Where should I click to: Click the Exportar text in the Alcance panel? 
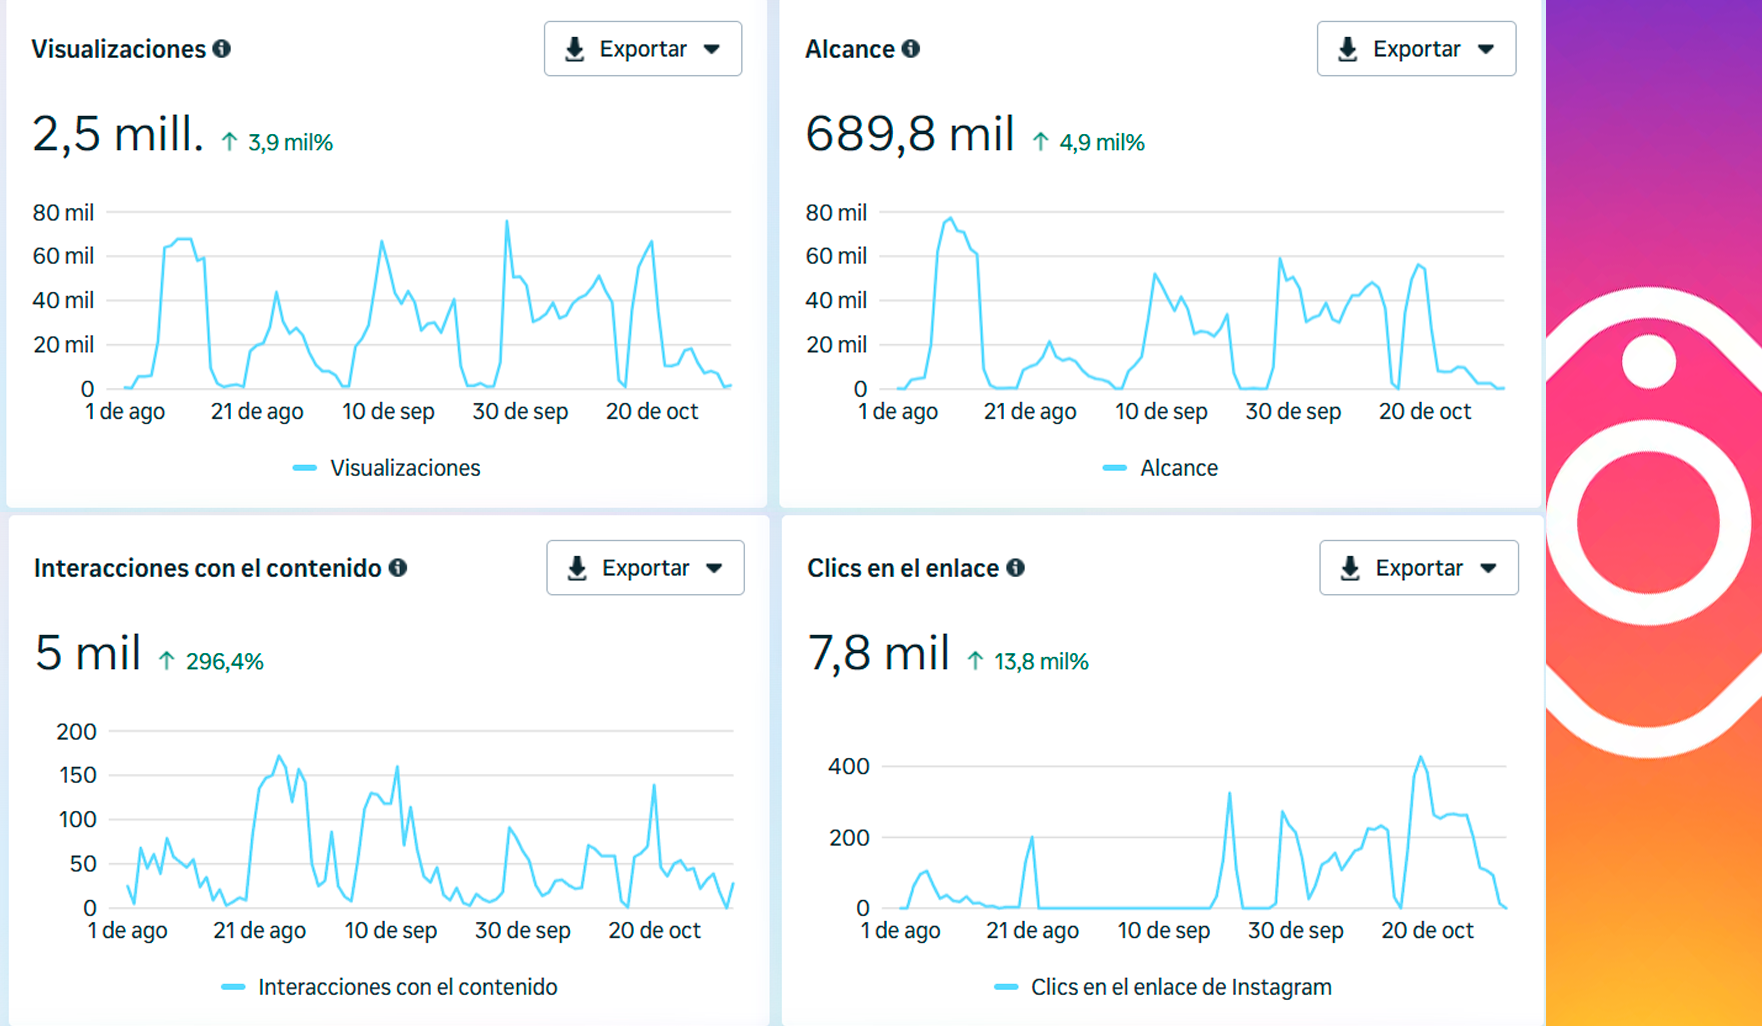(1416, 49)
